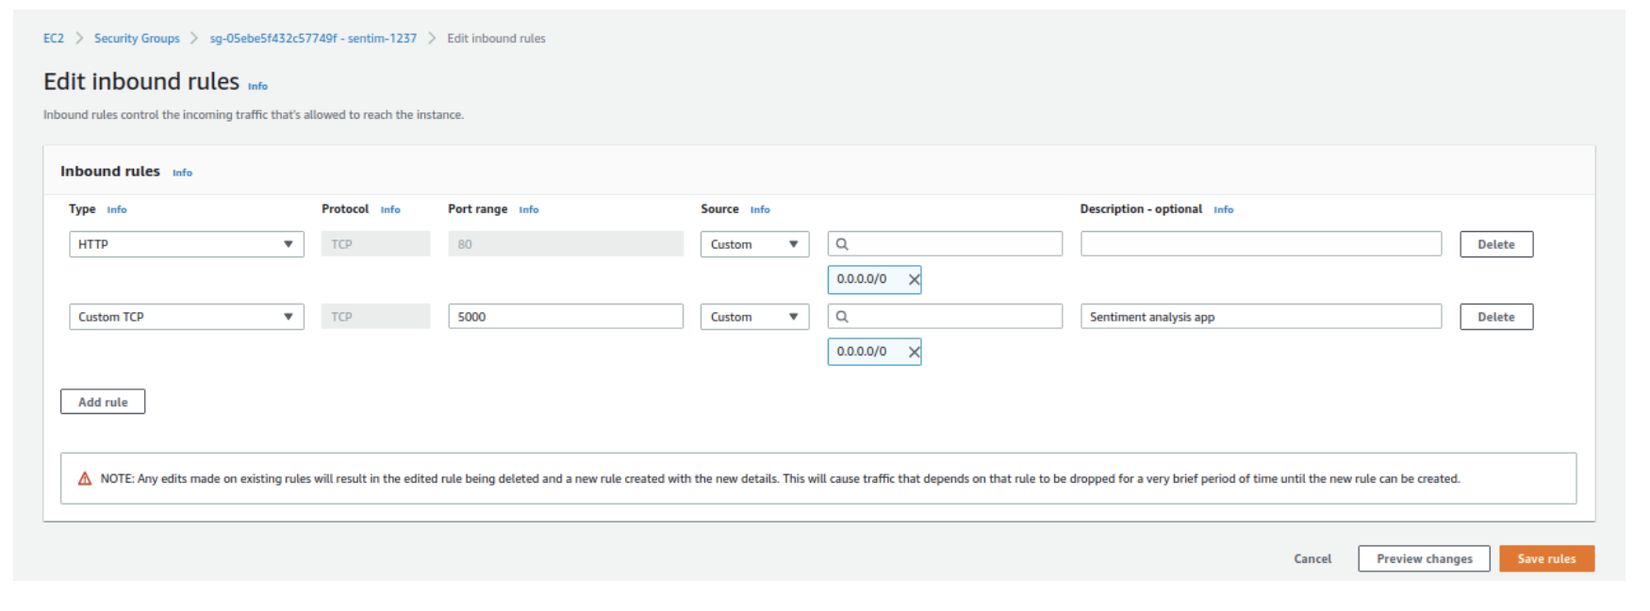The width and height of the screenshot is (1650, 611).
Task: Remove 0.0.0.0/0 source from Custom TCP rule
Action: pos(913,352)
